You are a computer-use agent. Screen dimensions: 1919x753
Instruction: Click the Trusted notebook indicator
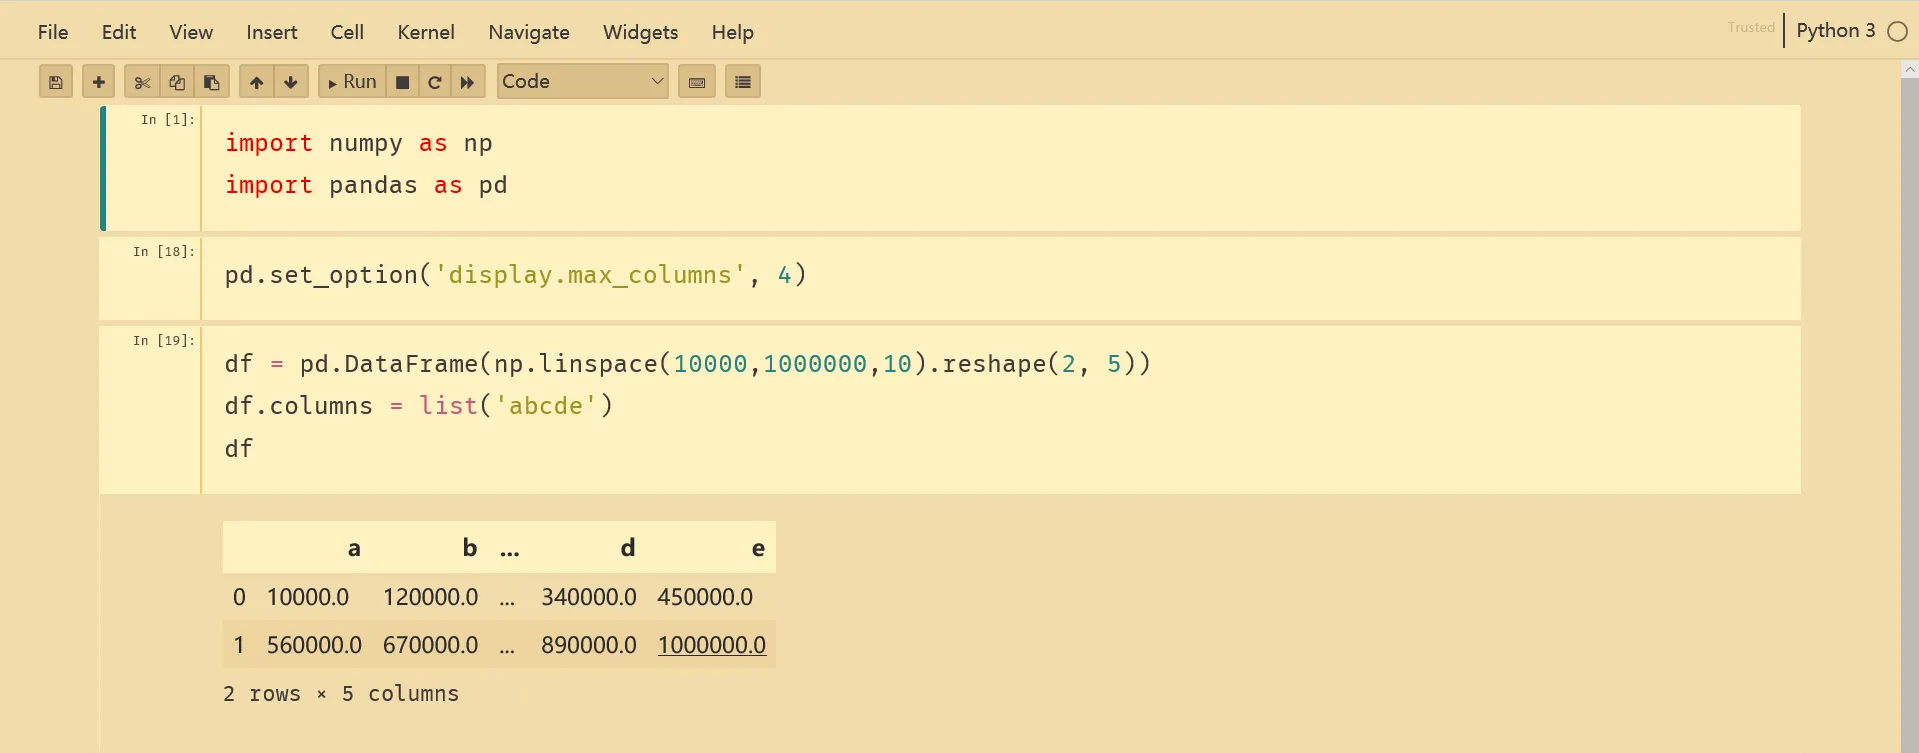pyautogui.click(x=1751, y=28)
